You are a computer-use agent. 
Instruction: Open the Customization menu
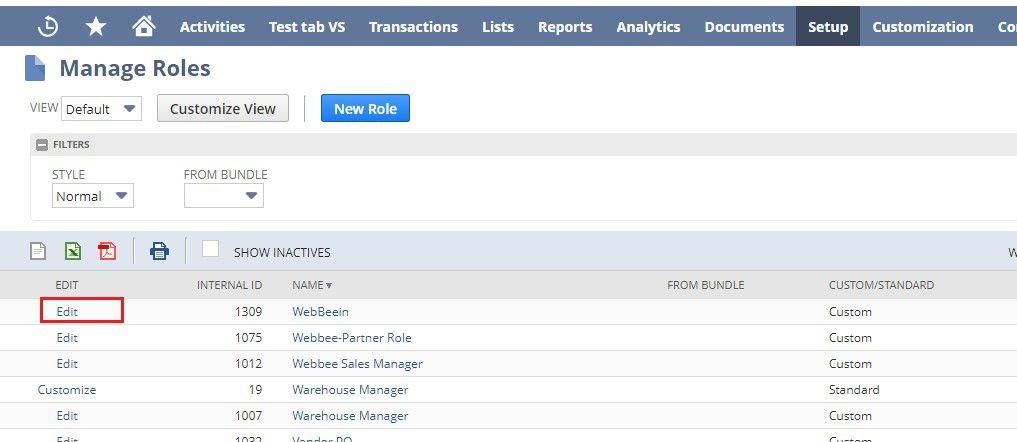click(x=922, y=27)
